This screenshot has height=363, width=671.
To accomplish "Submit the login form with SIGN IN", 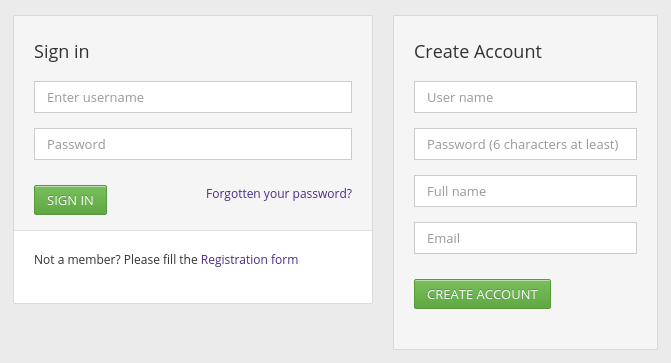I will pos(71,200).
